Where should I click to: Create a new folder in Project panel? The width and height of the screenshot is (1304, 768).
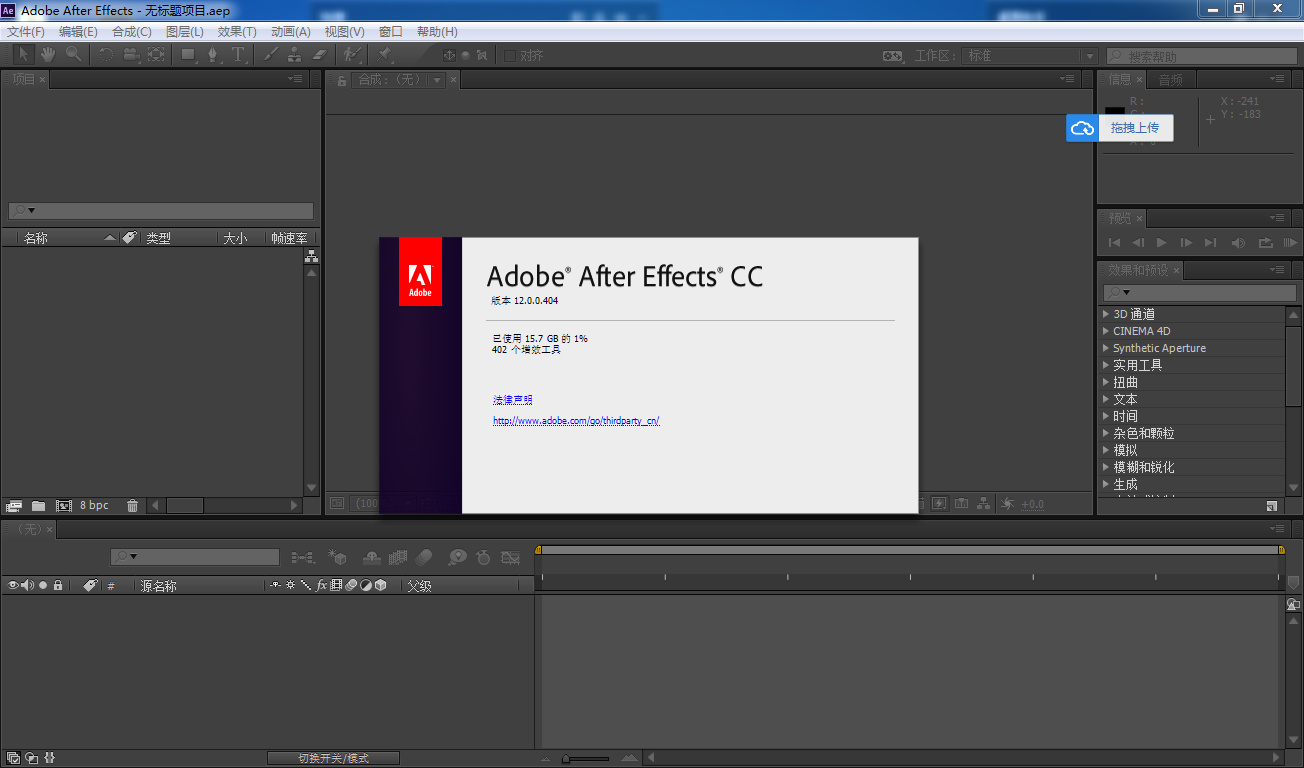pyautogui.click(x=39, y=506)
